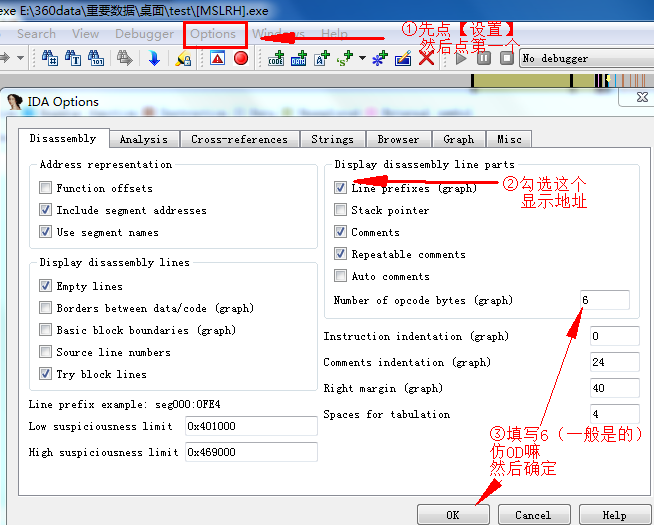
Task: Toggle the Comments checkbox
Action: coord(340,232)
